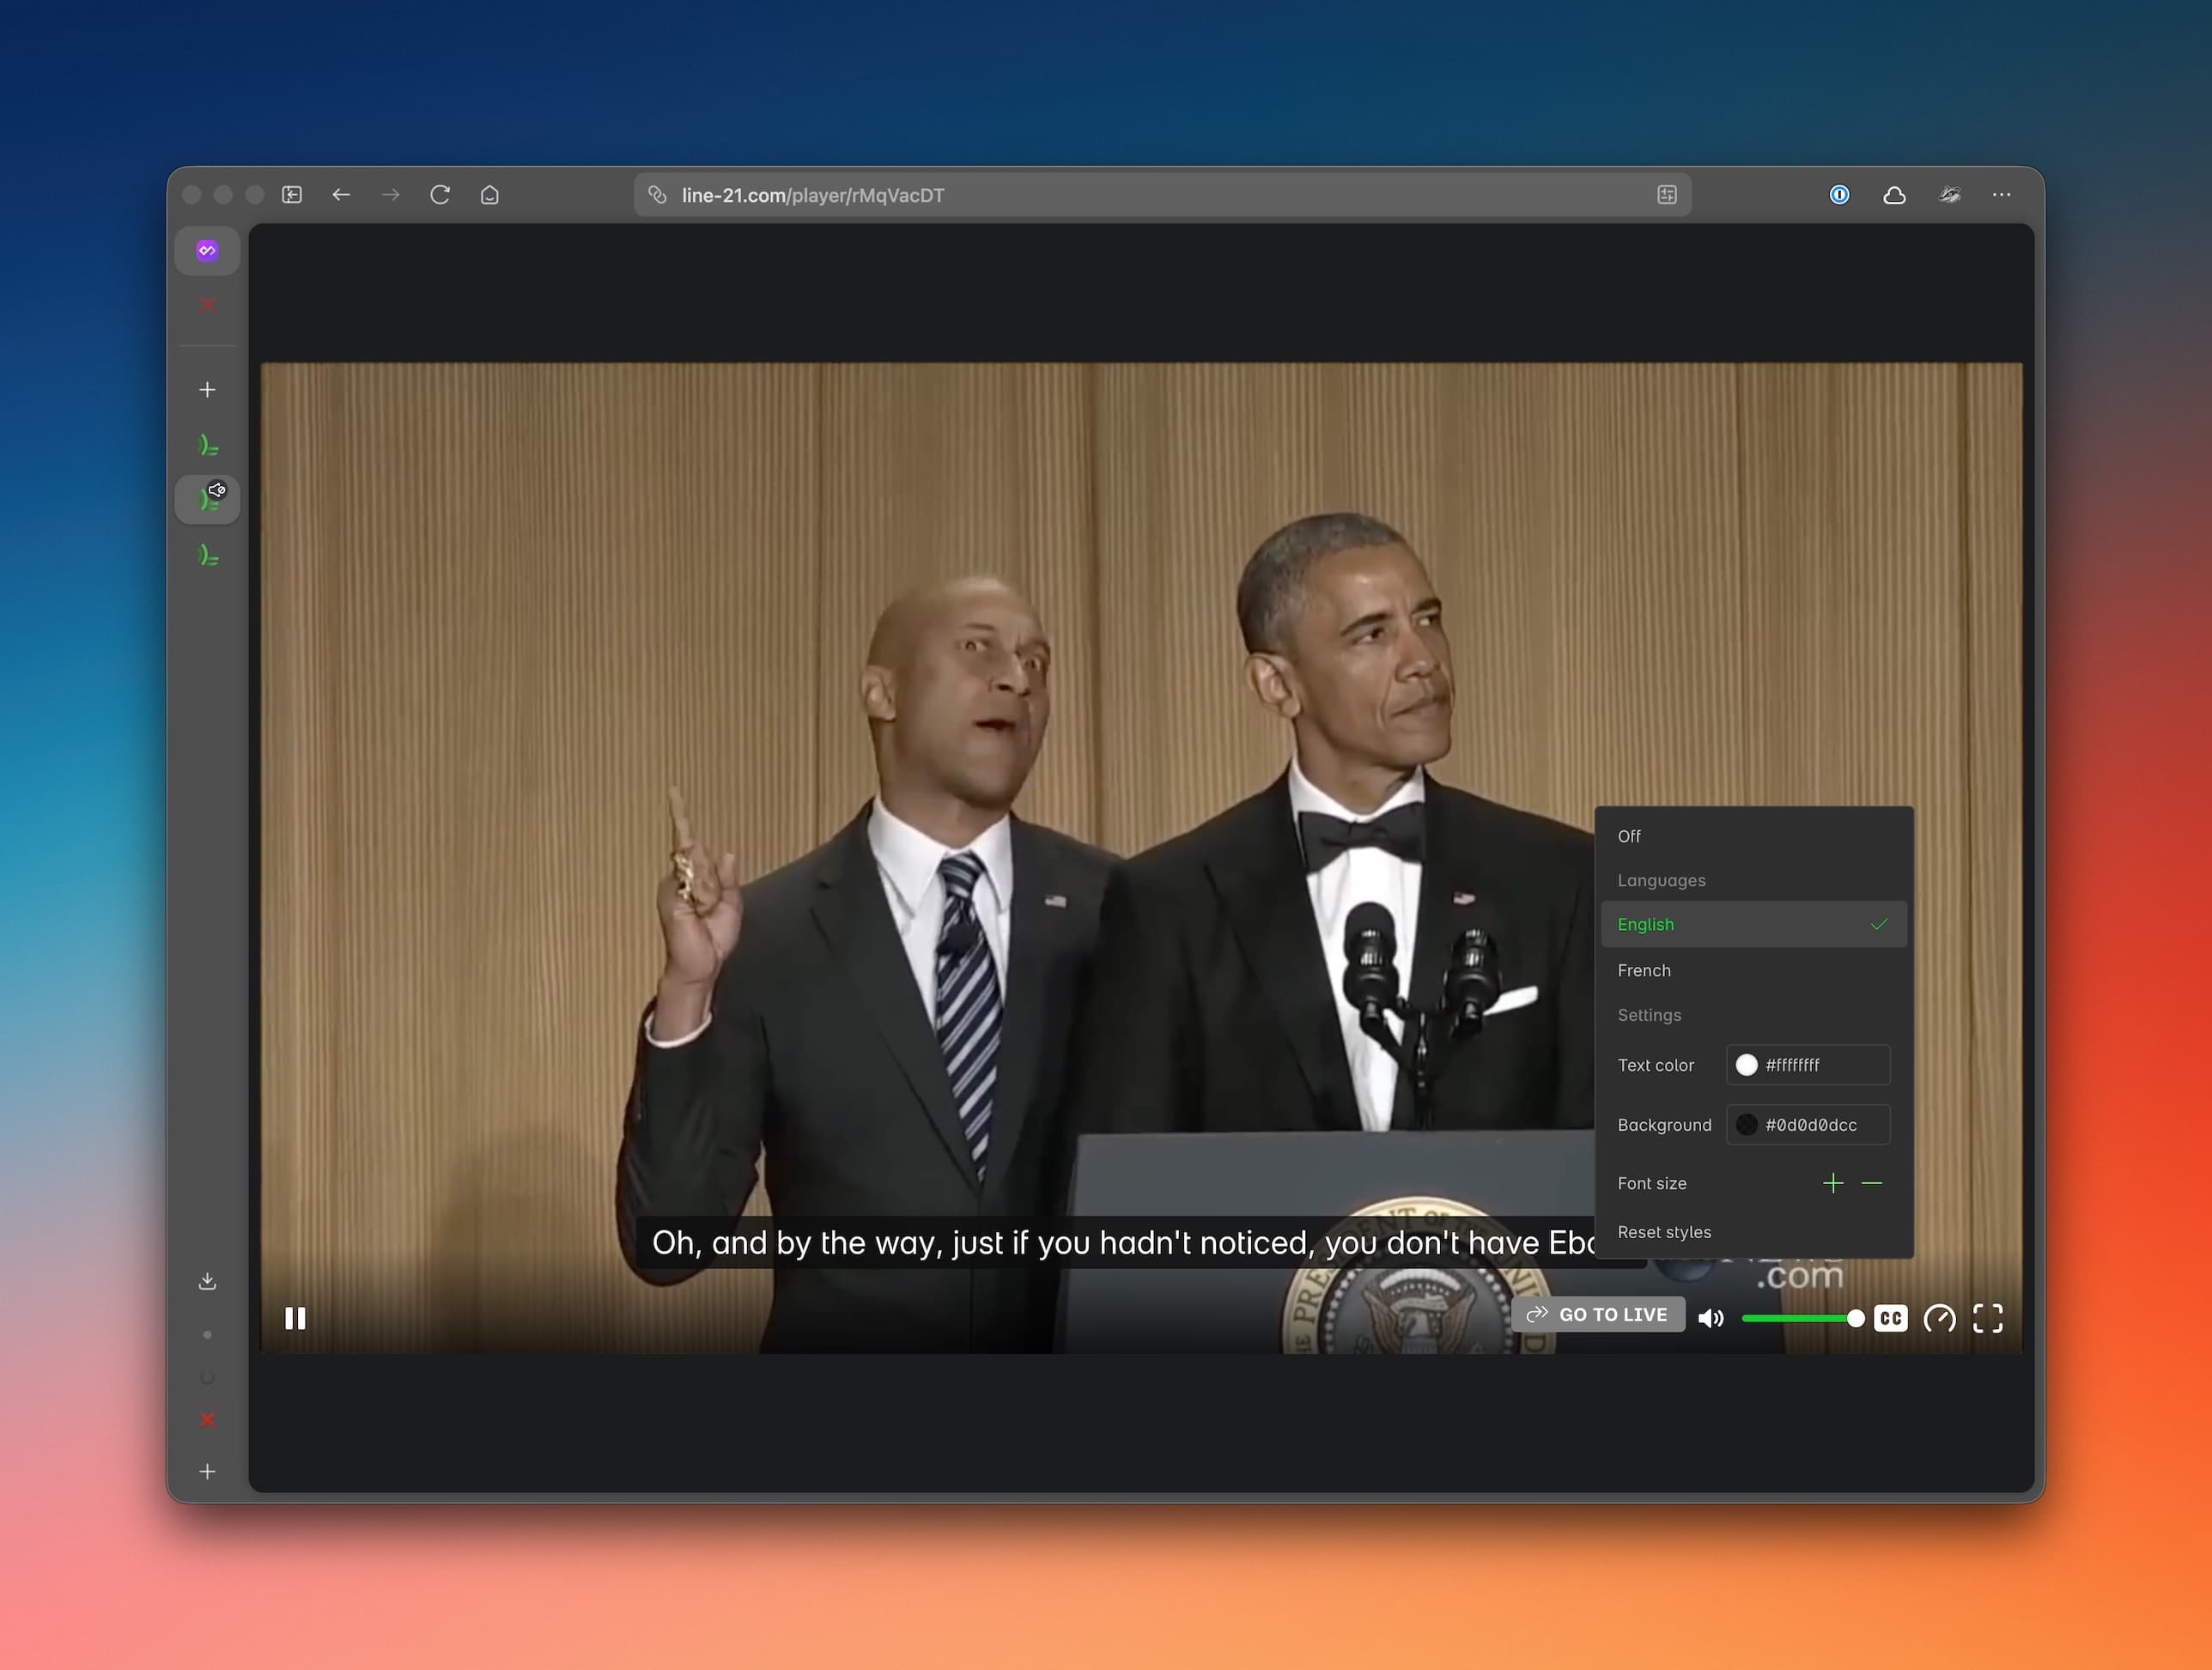Screen dimensions: 2212x1670
Task: Open the browser three-dots menu
Action: [2001, 195]
